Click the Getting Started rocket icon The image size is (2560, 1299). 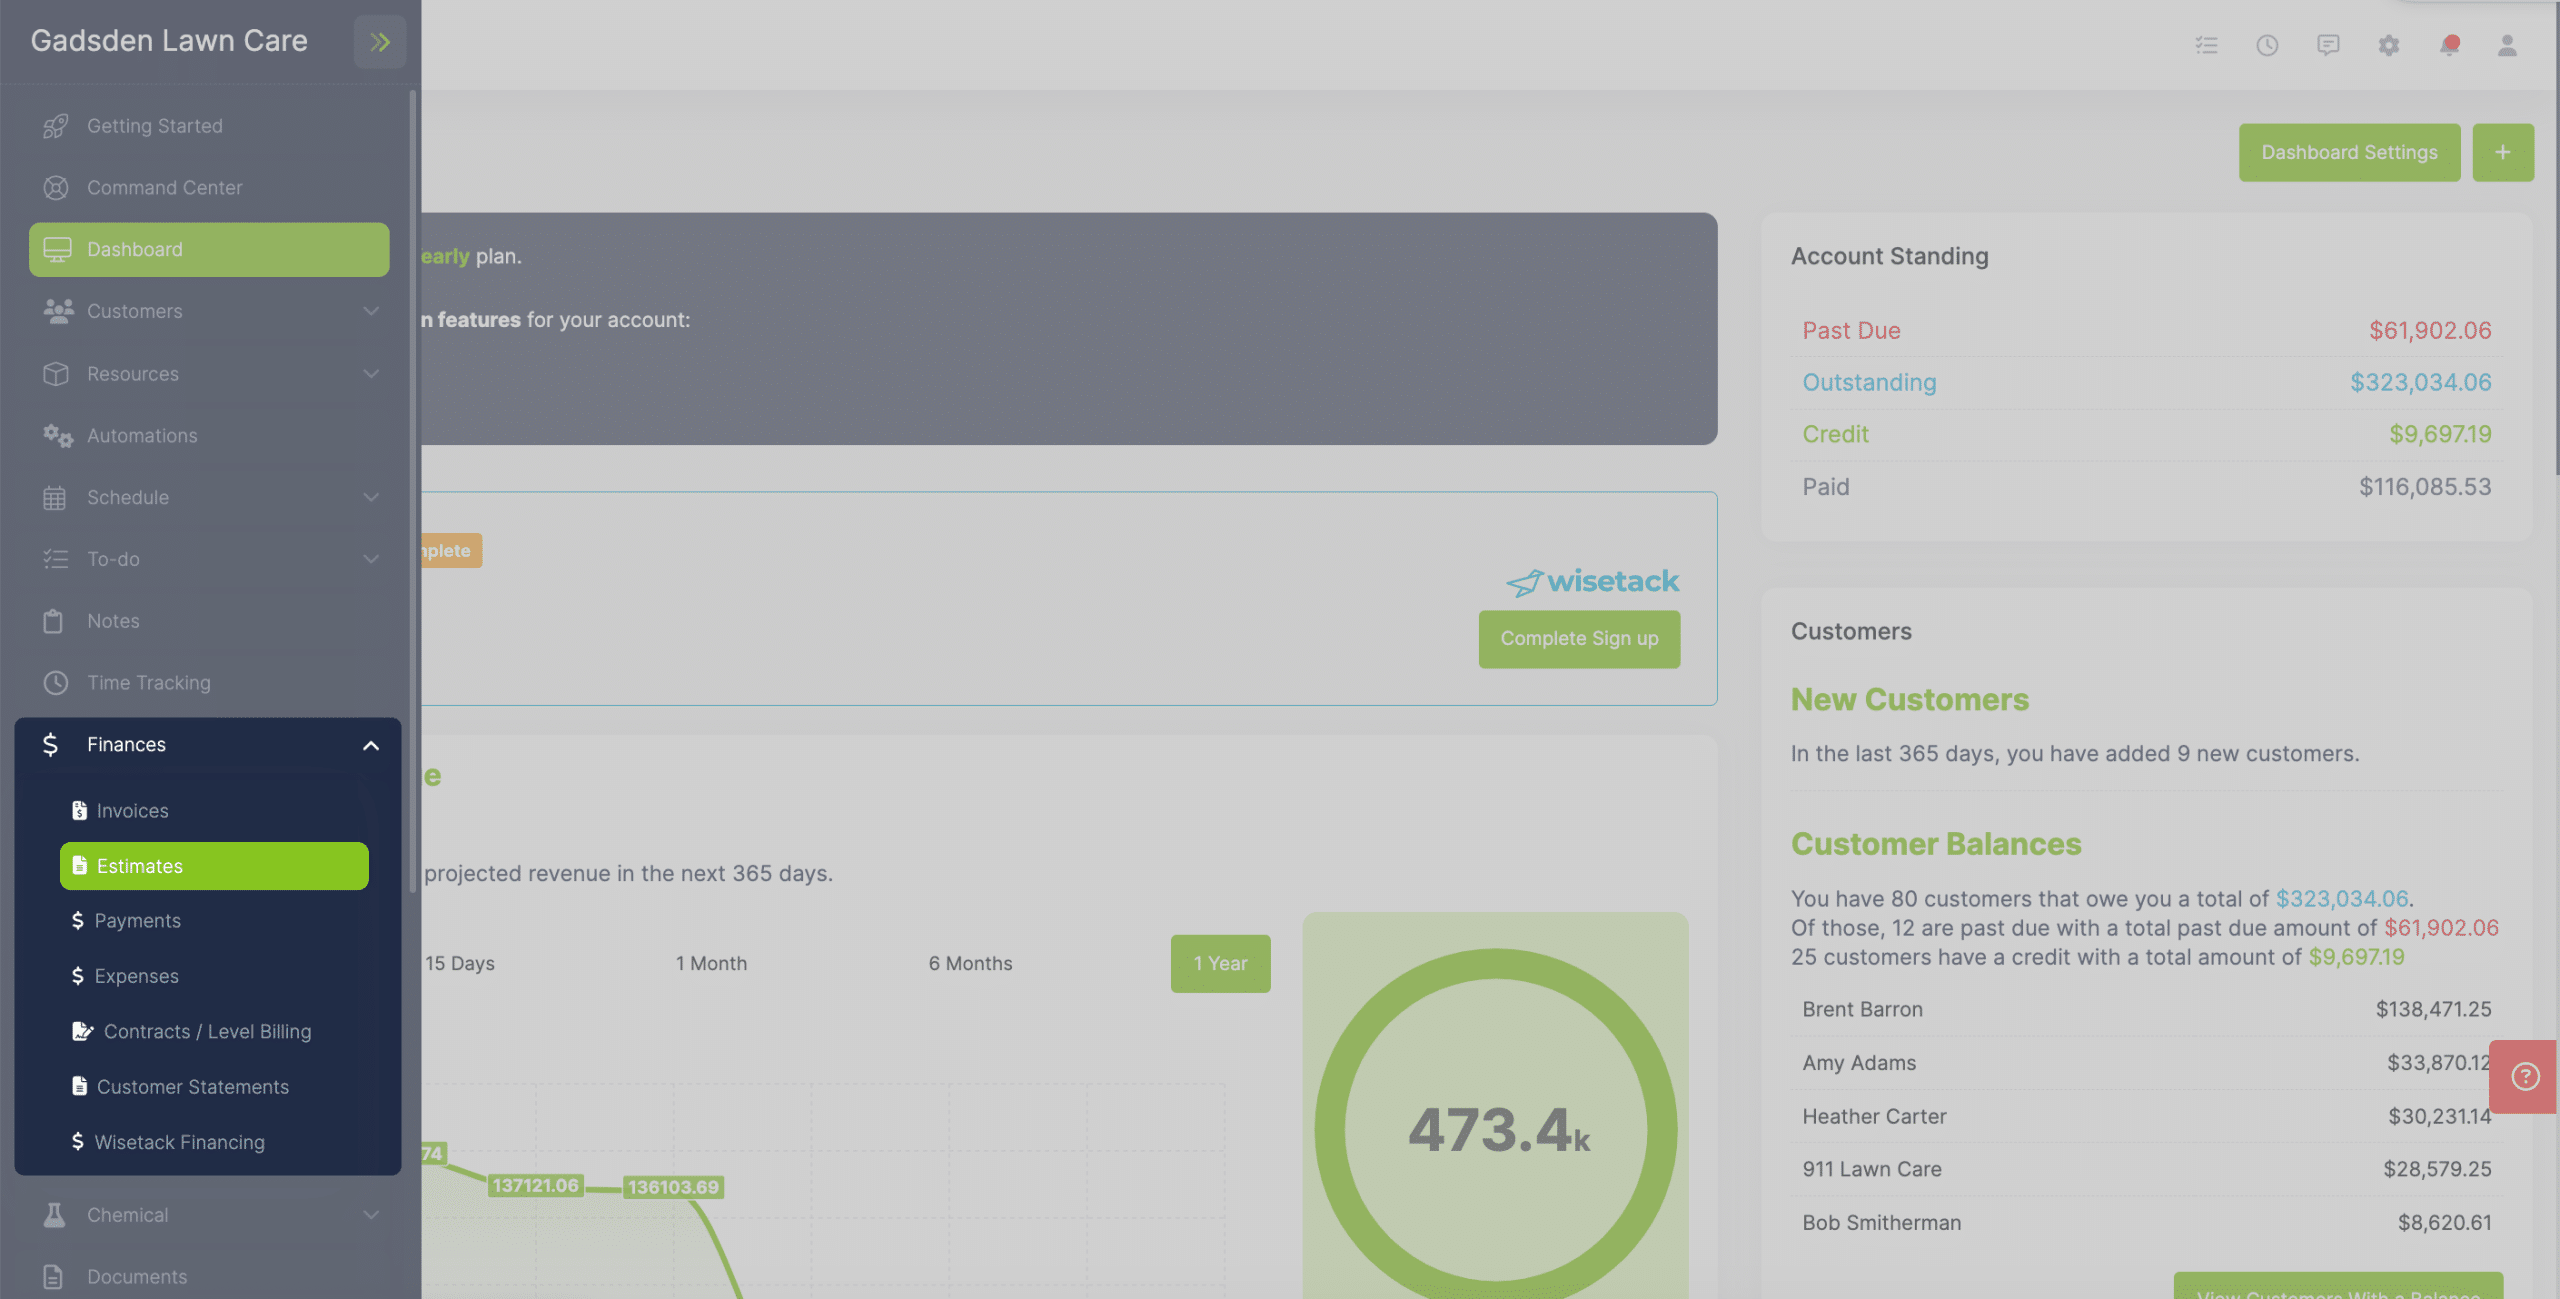tap(56, 126)
